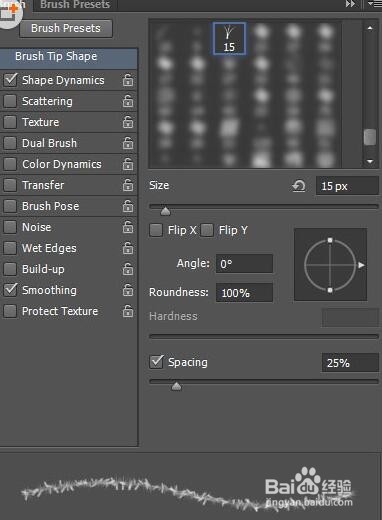Screen dimensions: 382x520
Task: Switch to the Brush Presets tab
Action: [75, 5]
